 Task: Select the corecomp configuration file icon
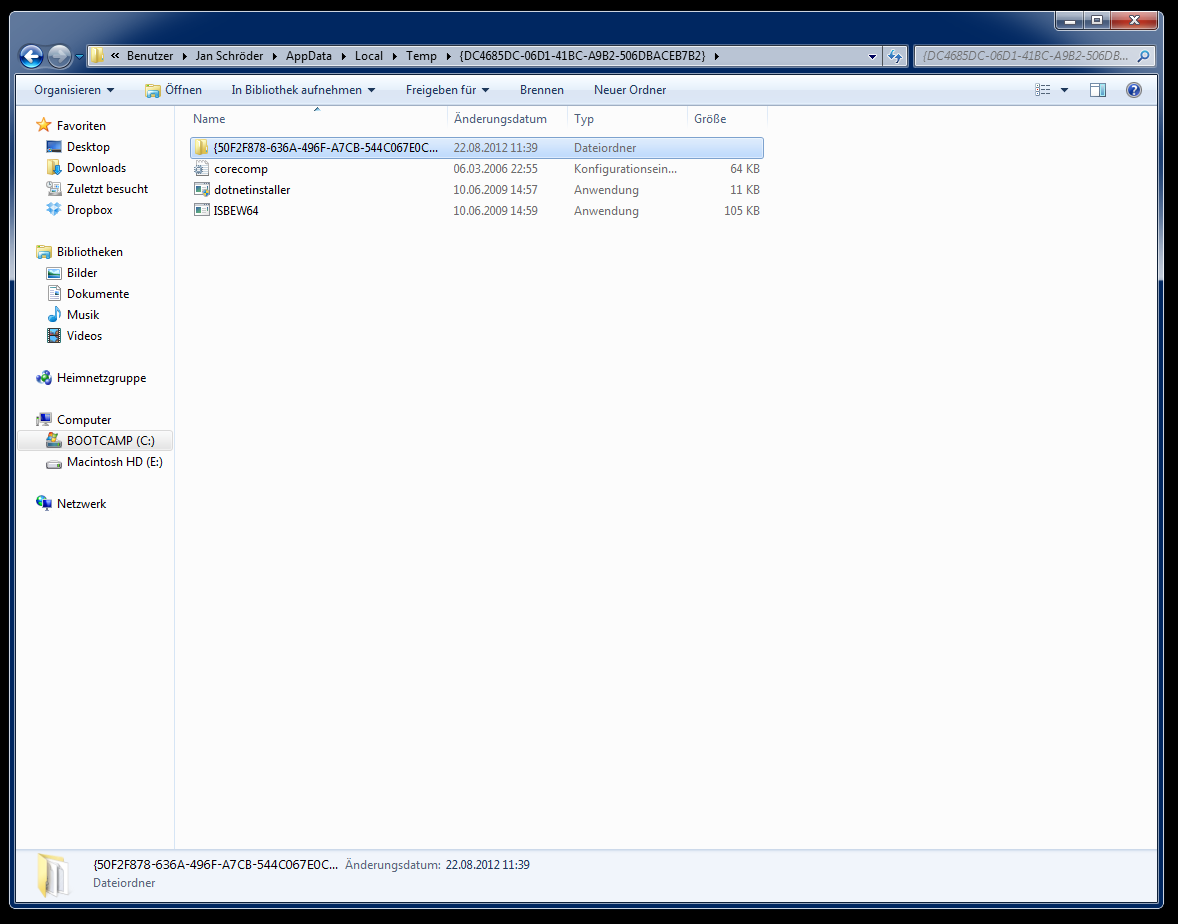(201, 168)
